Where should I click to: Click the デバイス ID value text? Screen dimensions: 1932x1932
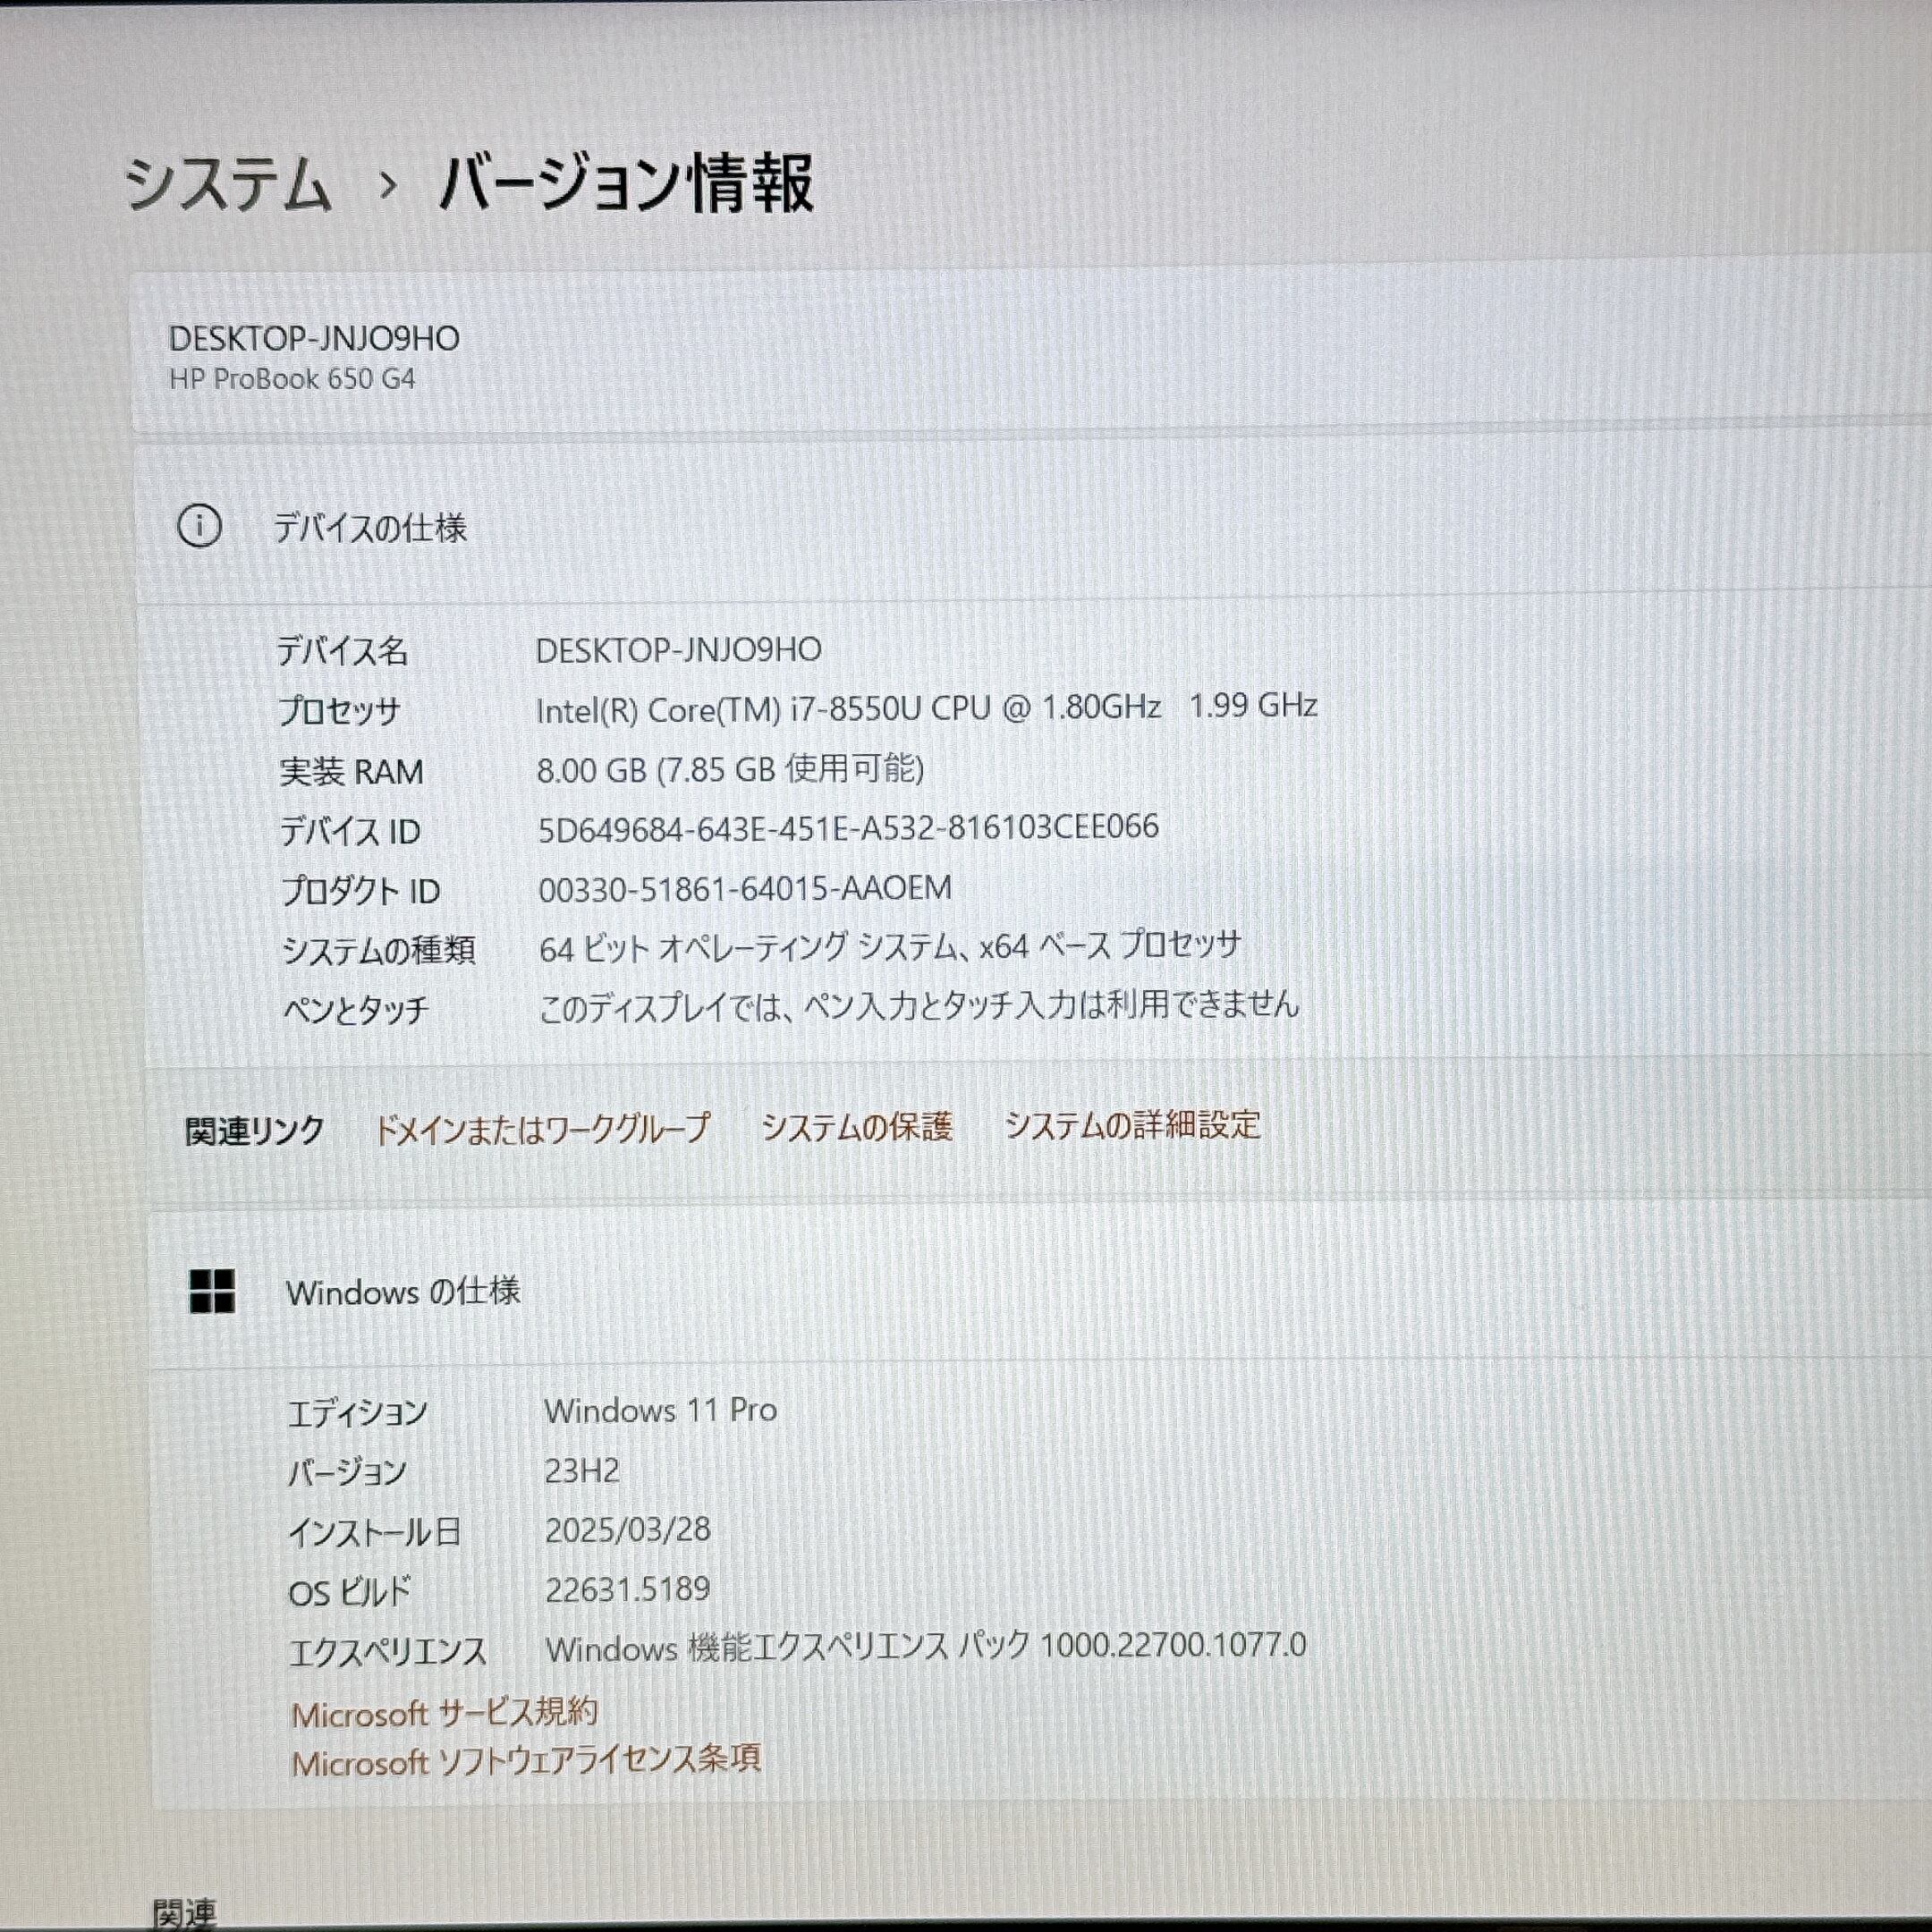pos(848,828)
